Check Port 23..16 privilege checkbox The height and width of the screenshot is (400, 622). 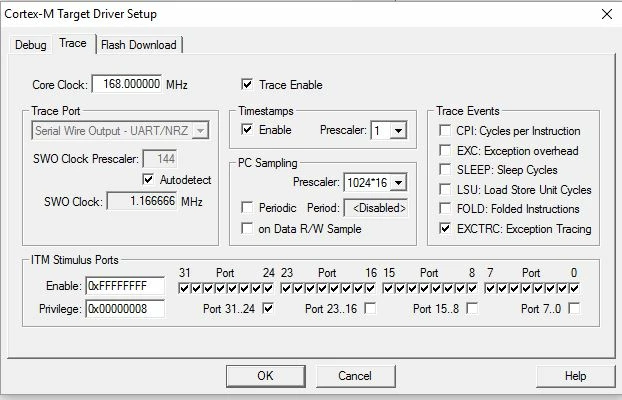coord(371,308)
